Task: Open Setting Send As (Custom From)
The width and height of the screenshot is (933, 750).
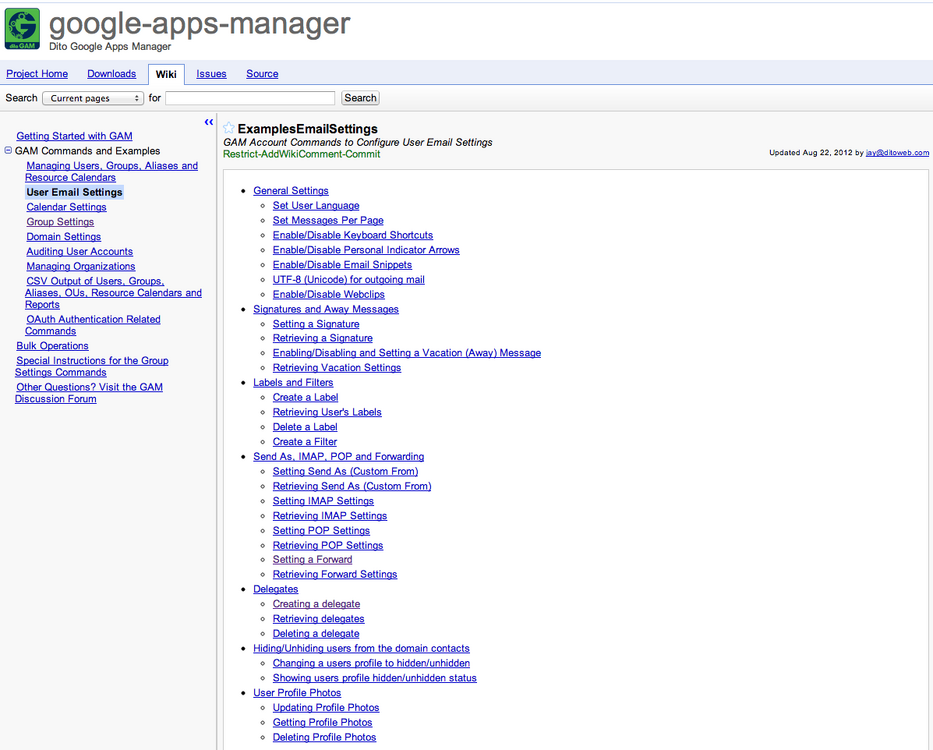Action: pyautogui.click(x=346, y=471)
